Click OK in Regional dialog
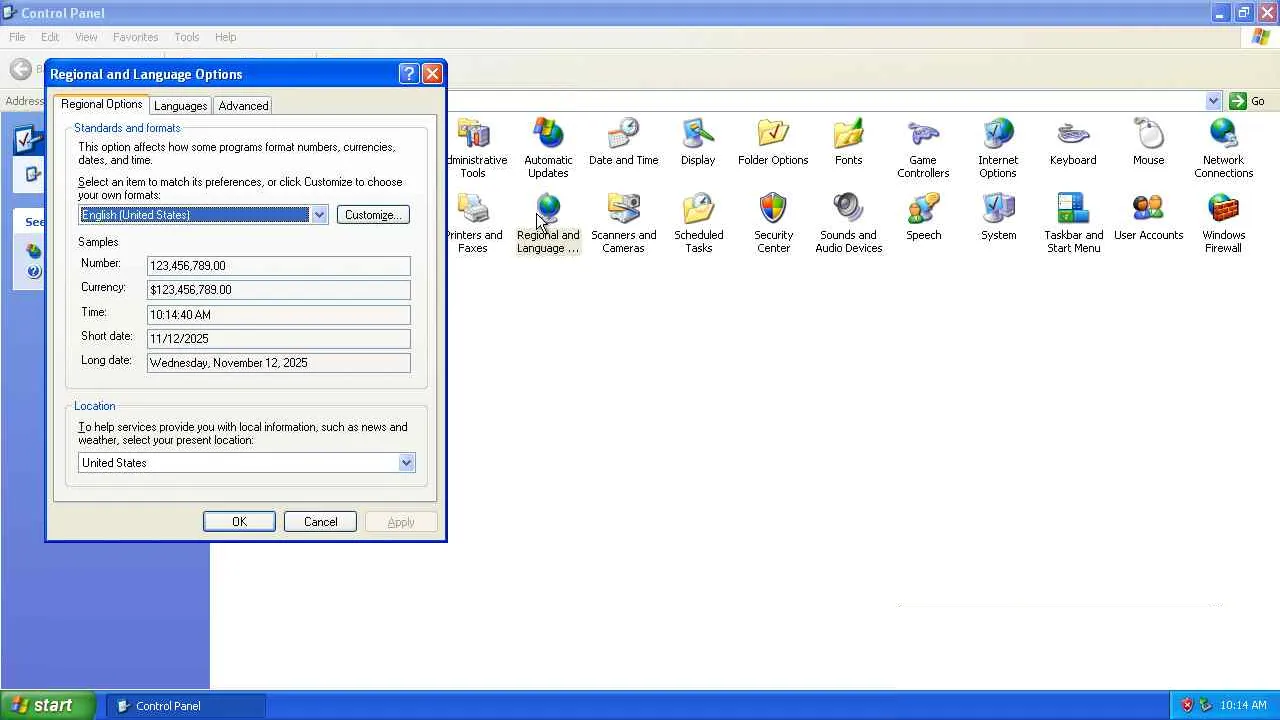This screenshot has width=1280, height=720. coord(239,522)
